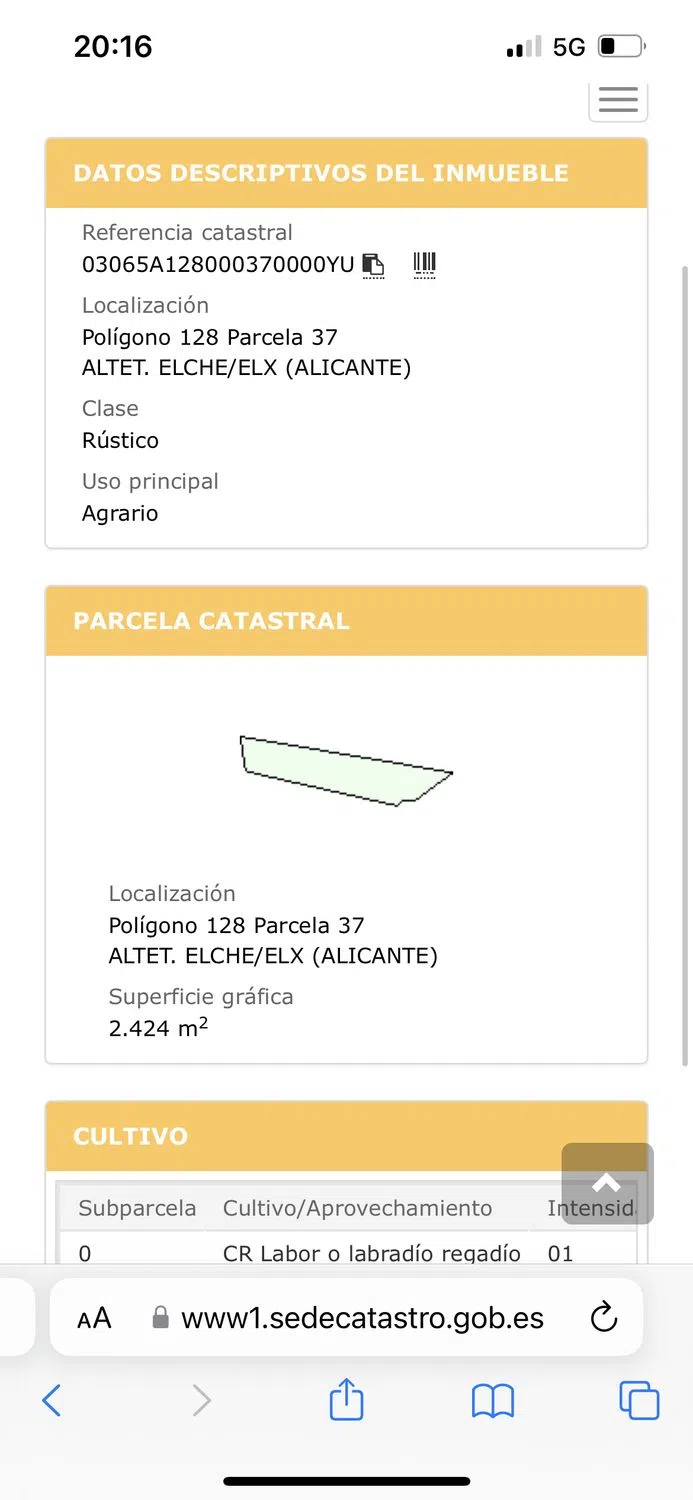Open the Safari share sheet
693x1500 pixels.
coord(346,1400)
